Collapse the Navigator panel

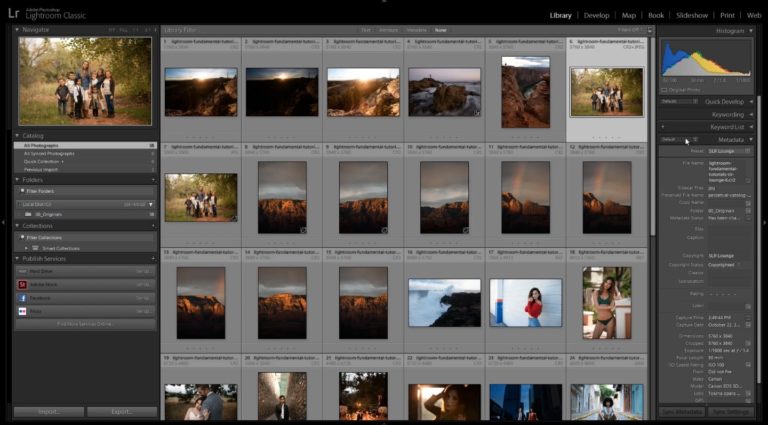click(x=17, y=30)
